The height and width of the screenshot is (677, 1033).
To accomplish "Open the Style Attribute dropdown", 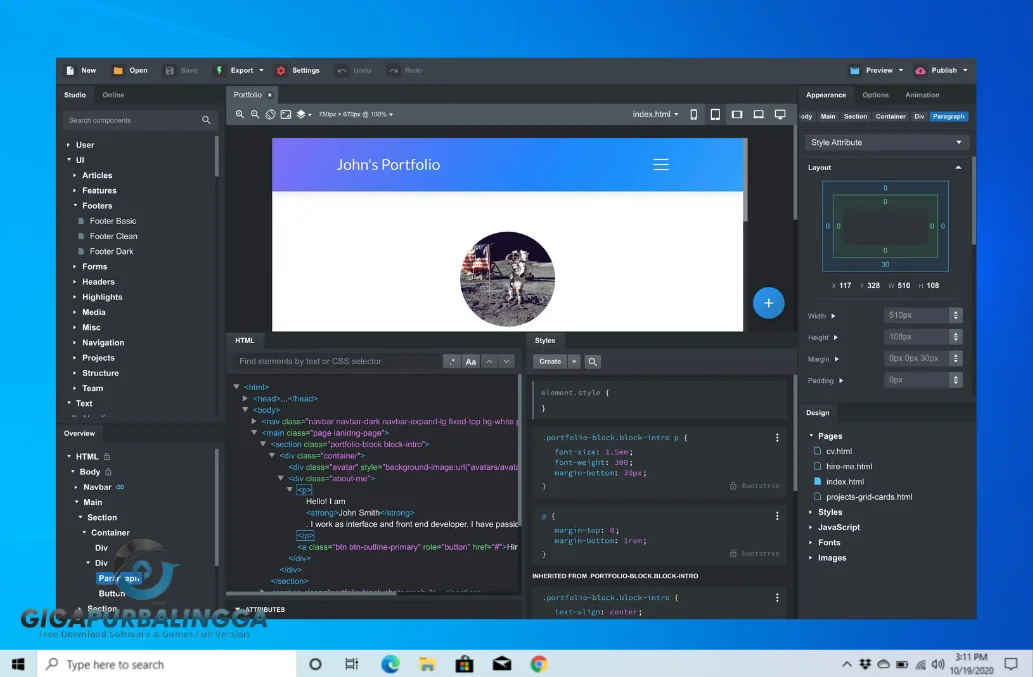I will click(x=886, y=141).
